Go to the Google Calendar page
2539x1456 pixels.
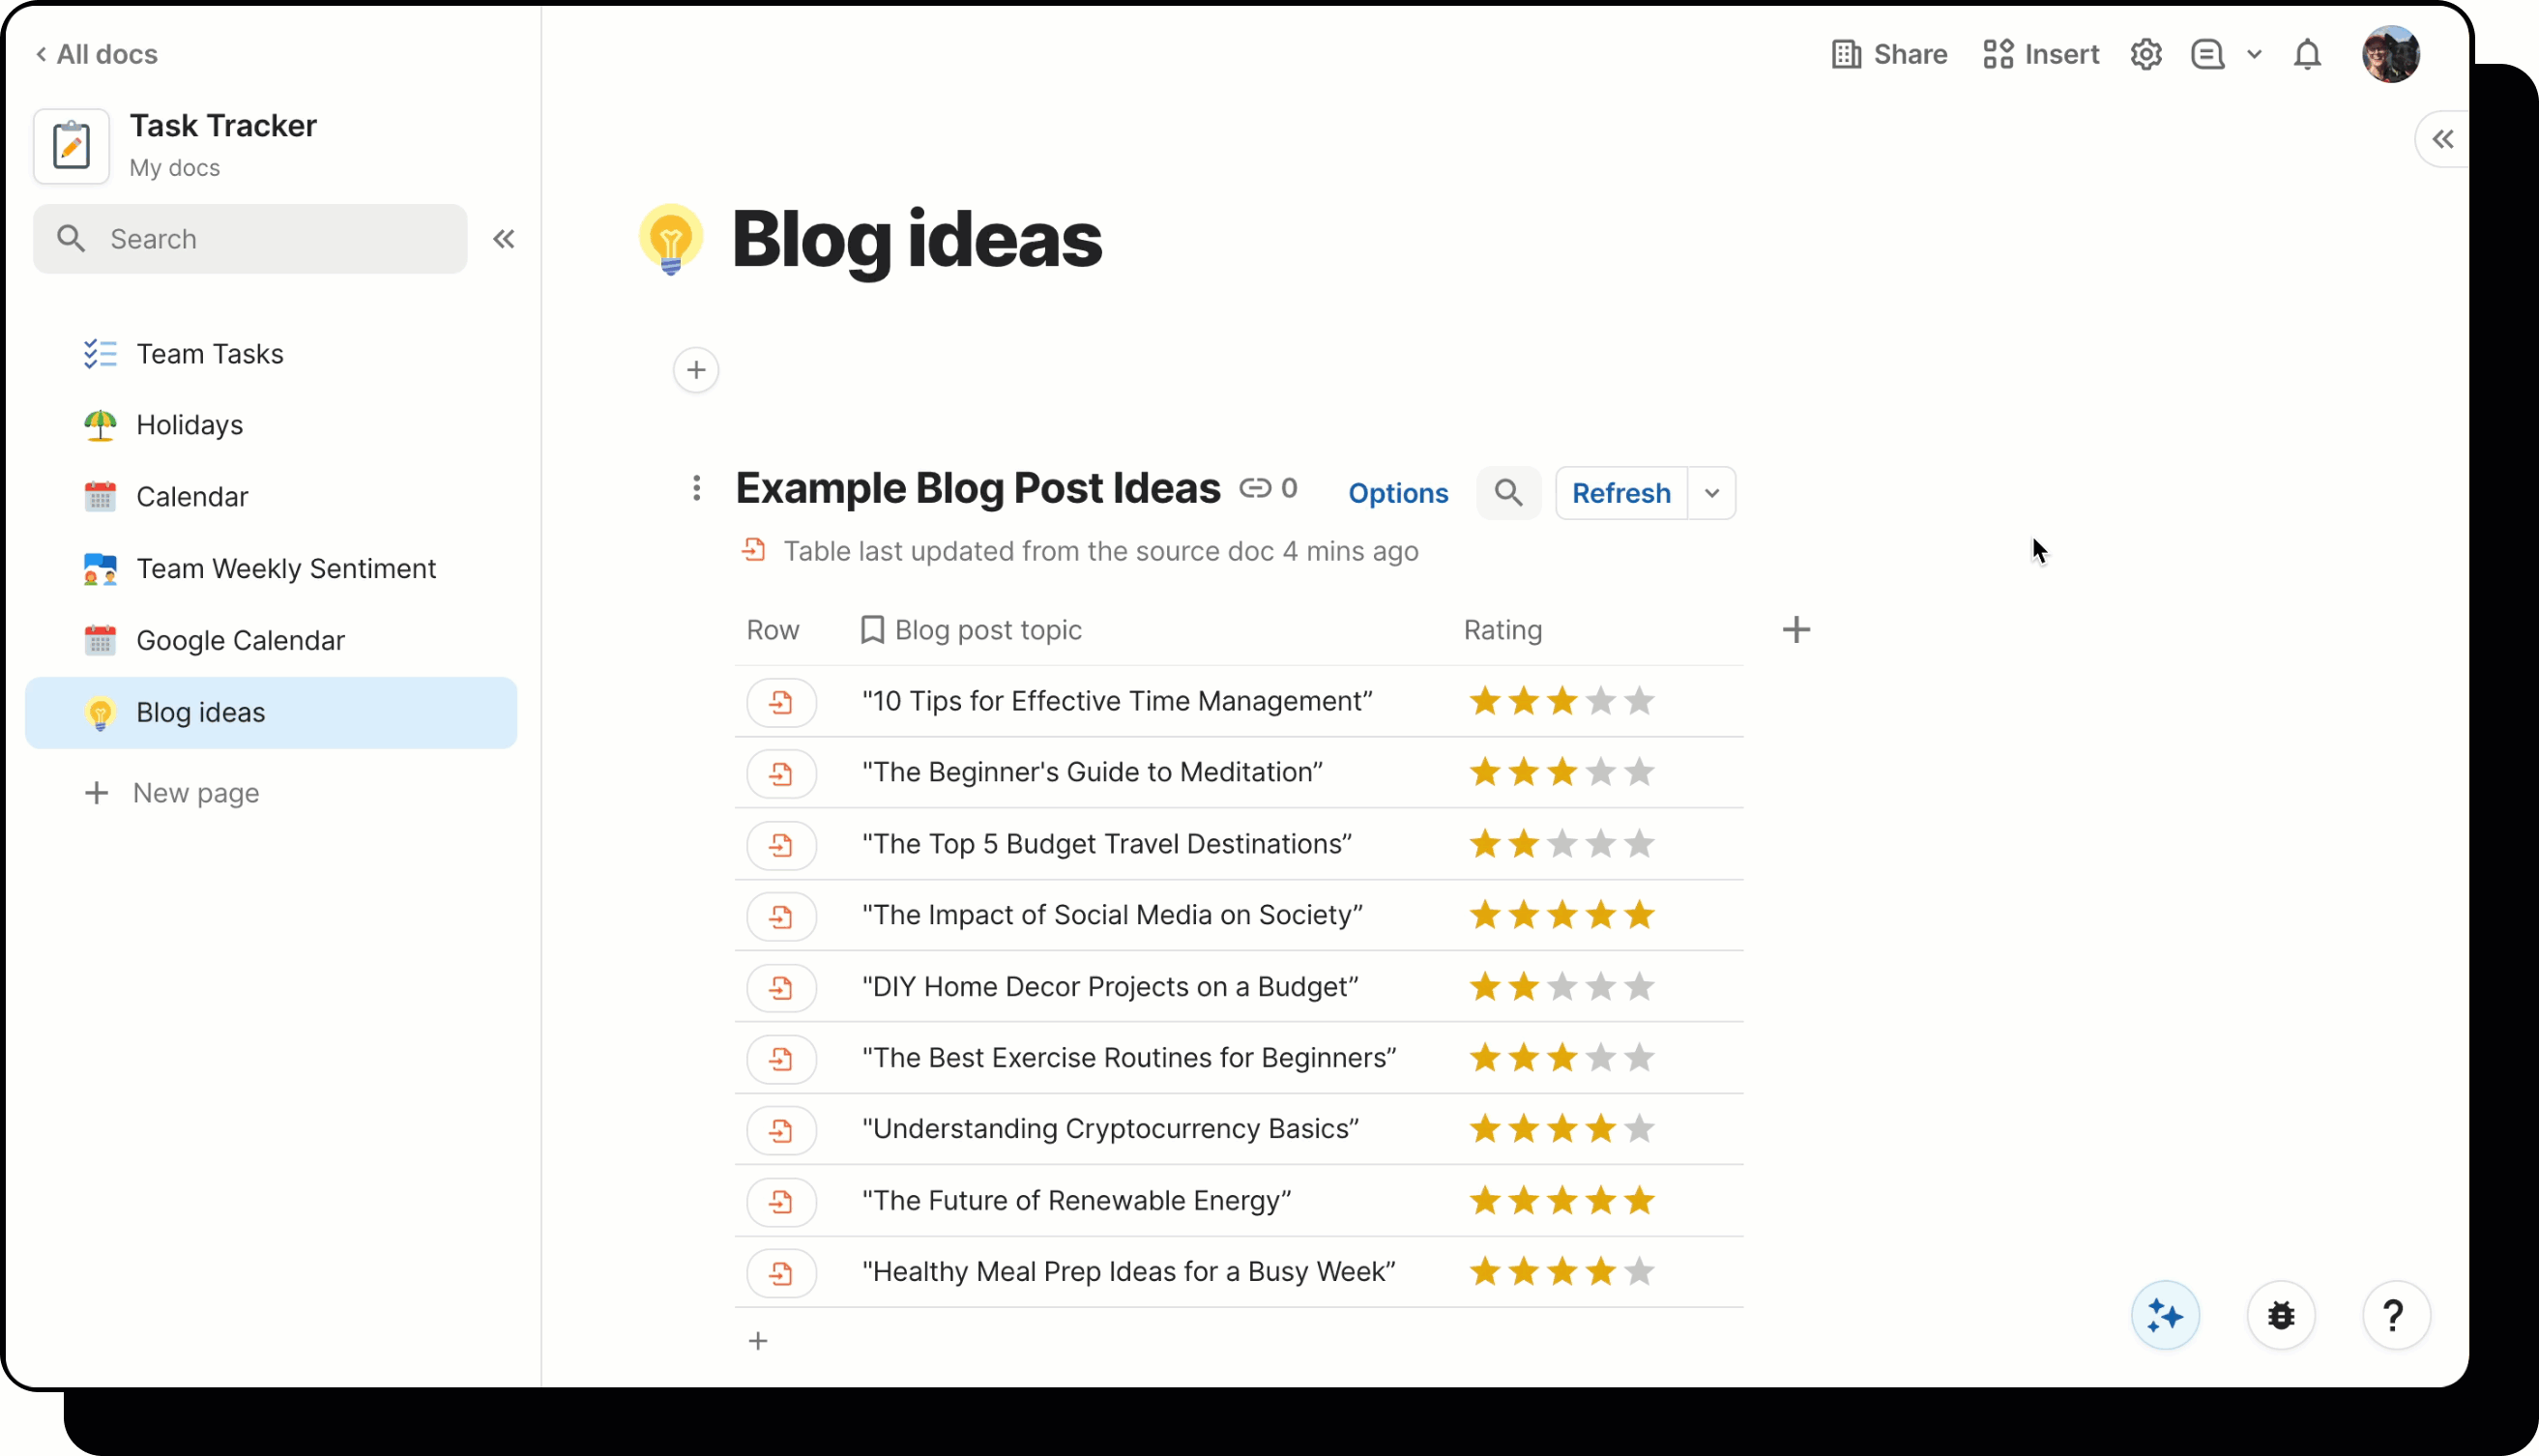pos(240,640)
